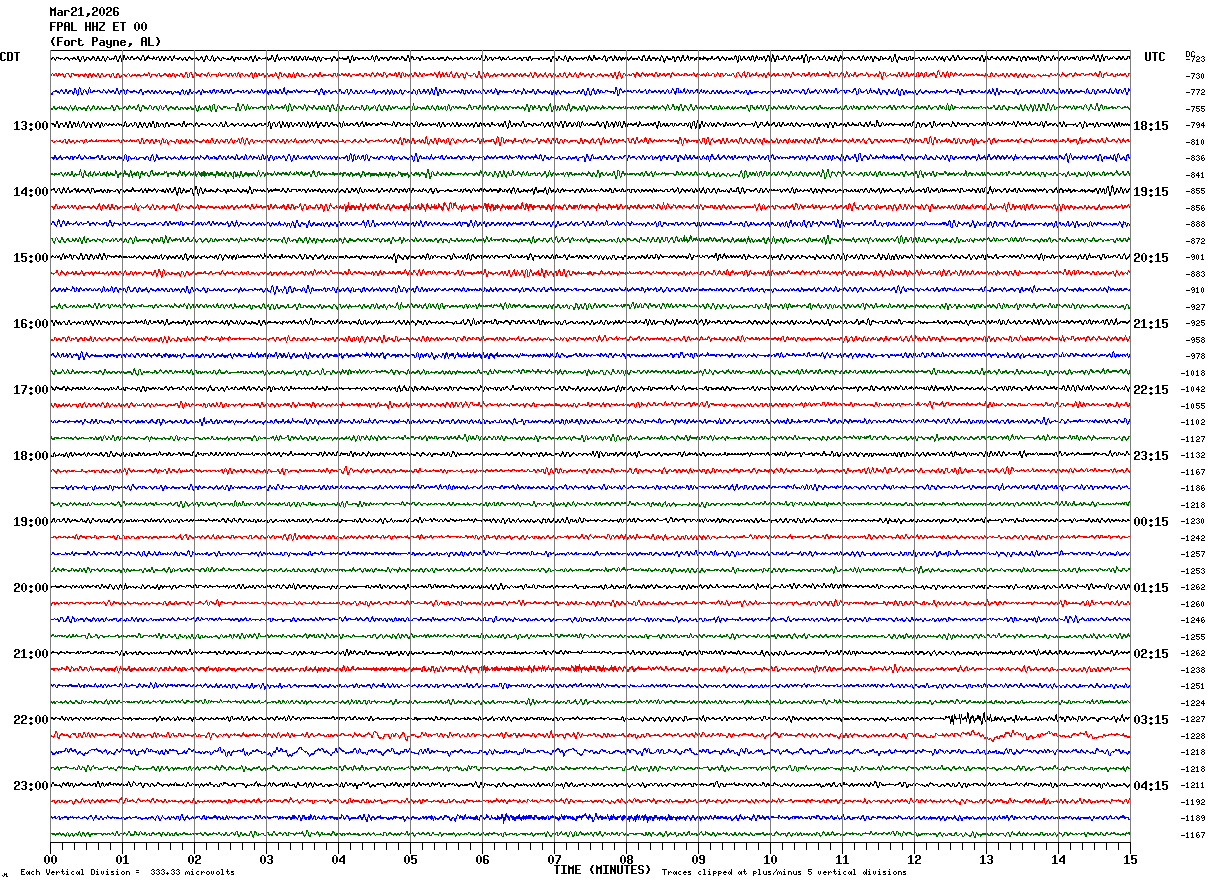
Task: Click the 00 minute axis tick label
Action: 50,860
